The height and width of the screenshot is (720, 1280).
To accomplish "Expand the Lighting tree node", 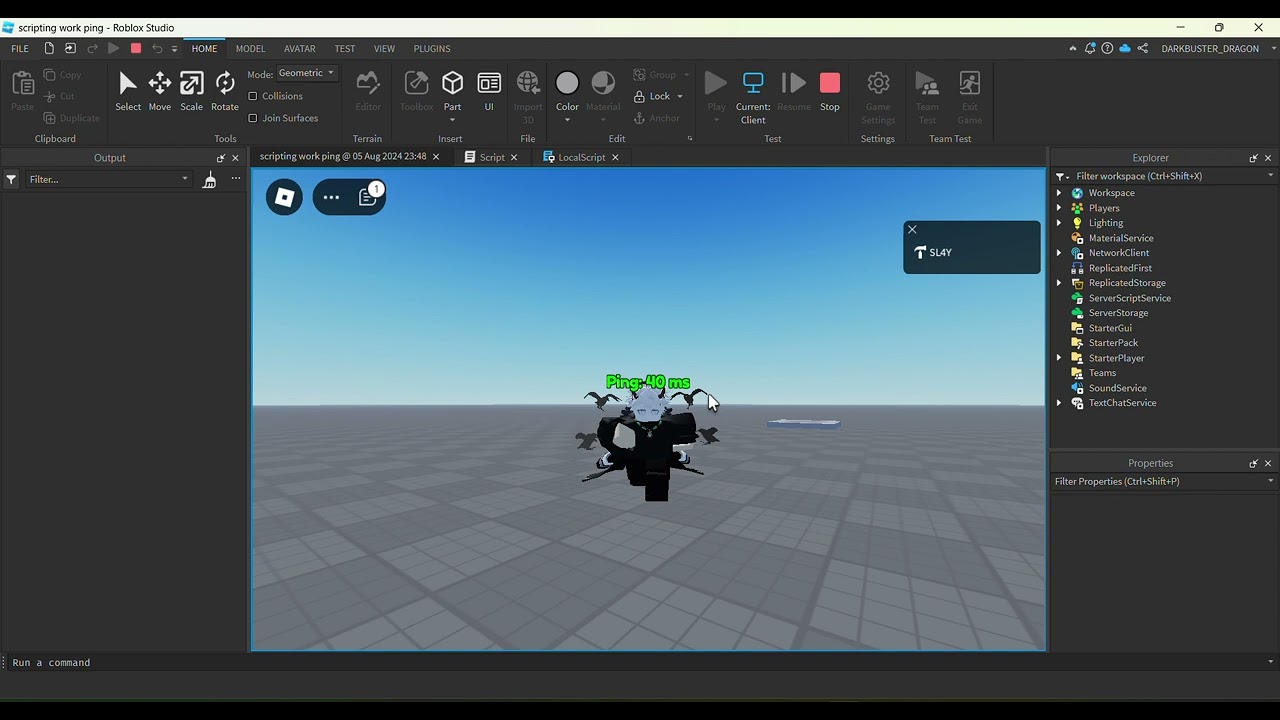I will 1059,223.
